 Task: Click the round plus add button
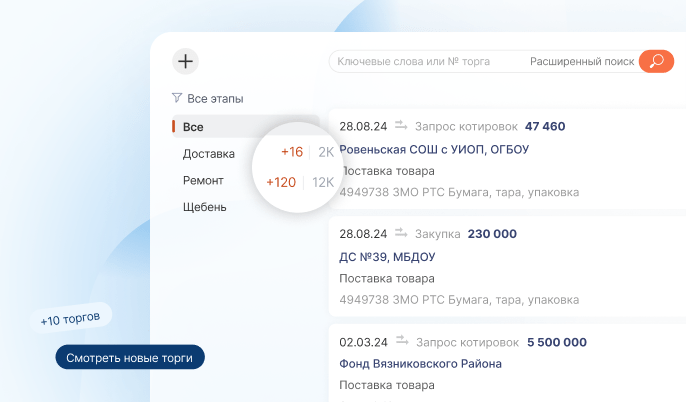coord(186,61)
